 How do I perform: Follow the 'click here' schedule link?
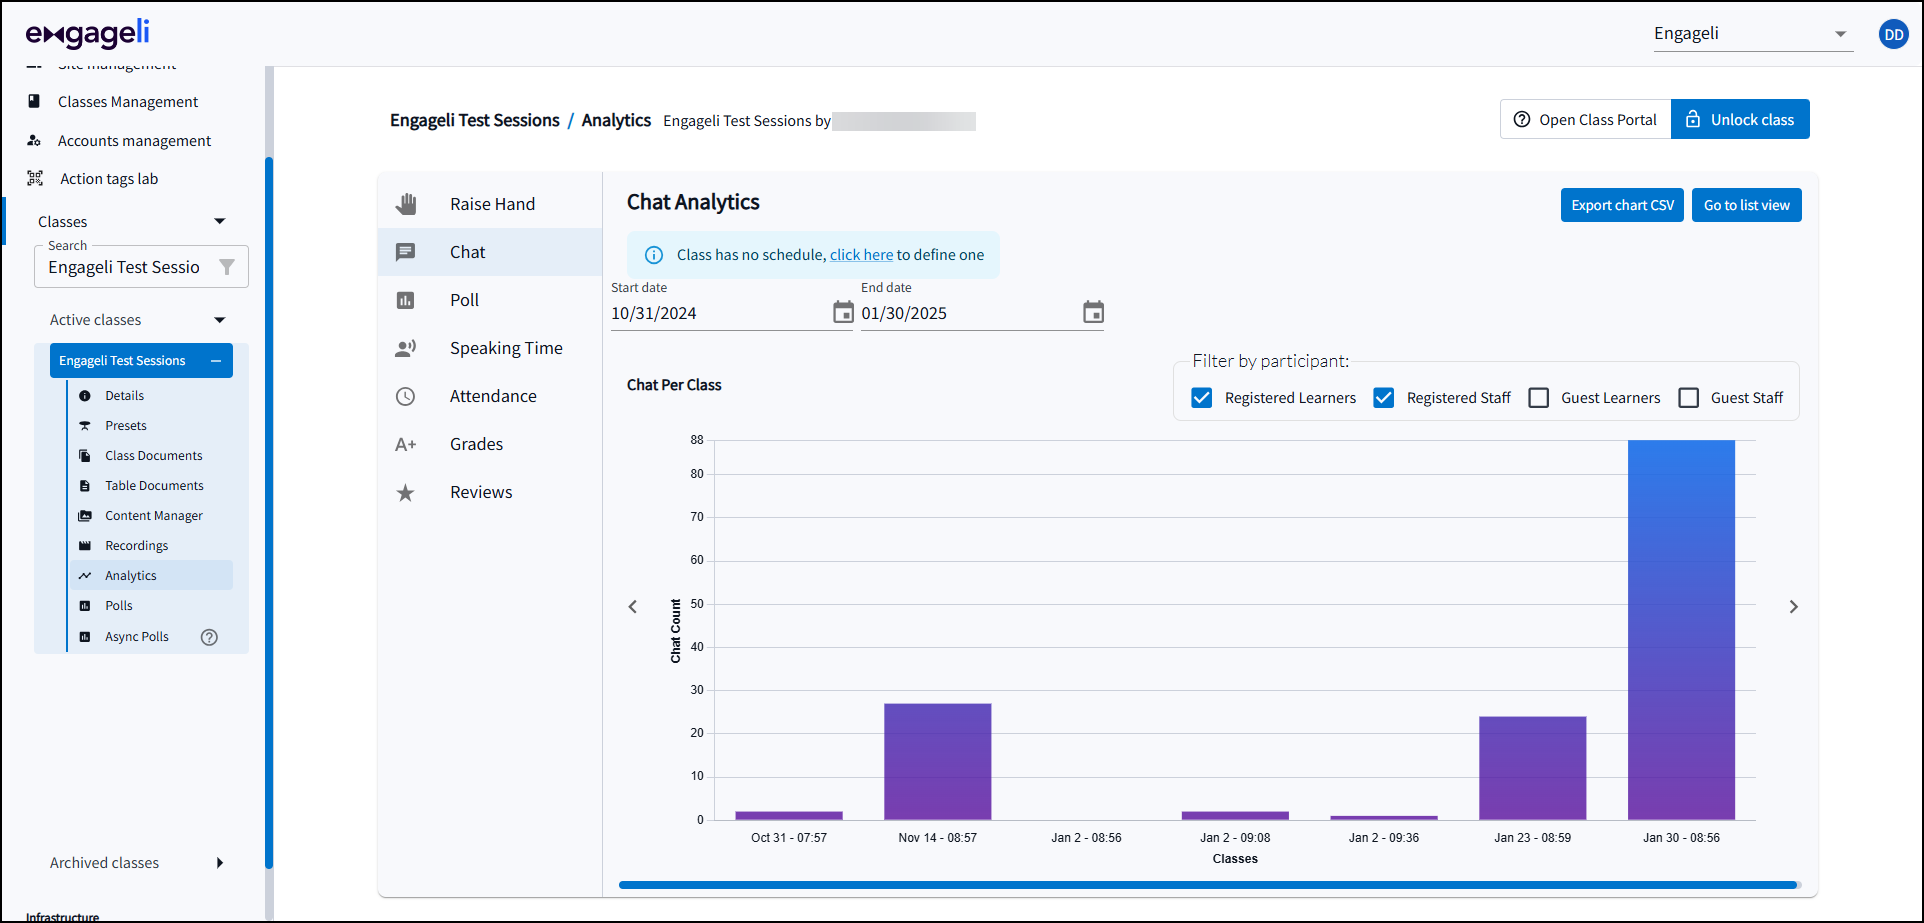[861, 255]
